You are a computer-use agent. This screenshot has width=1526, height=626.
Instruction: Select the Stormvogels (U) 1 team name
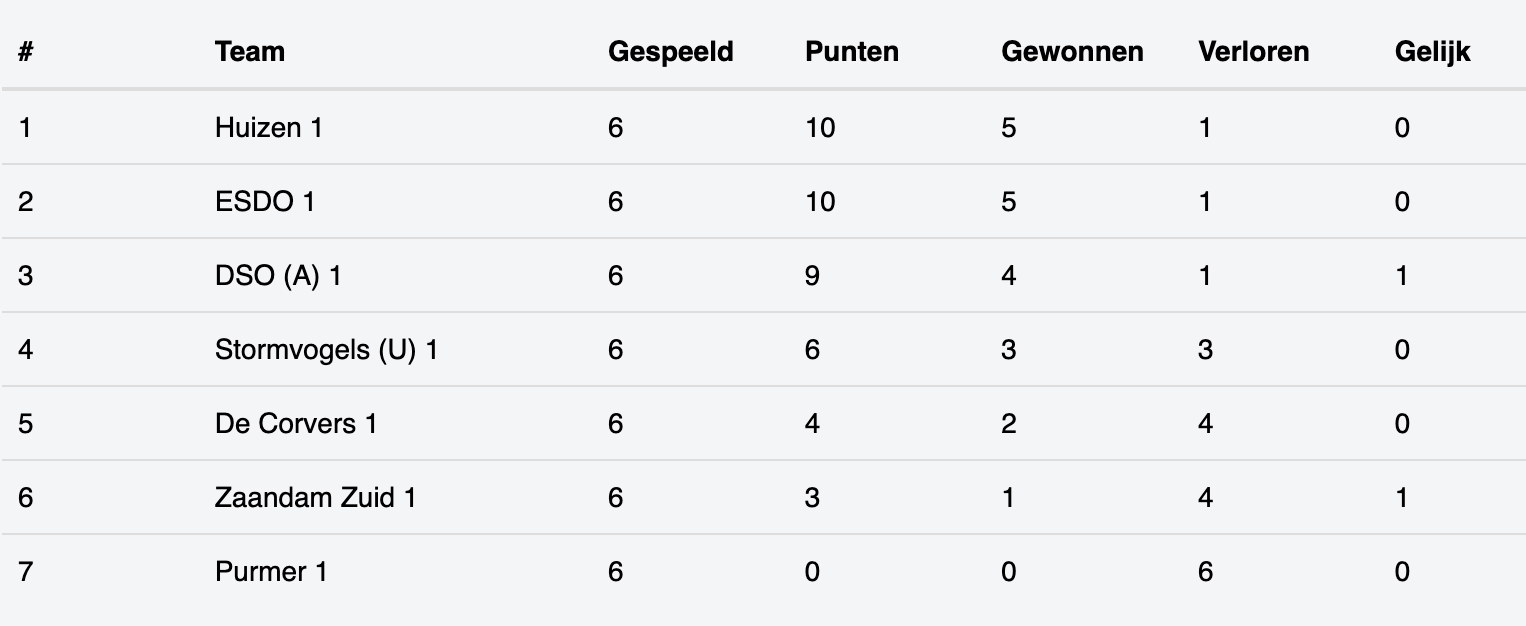tap(326, 350)
